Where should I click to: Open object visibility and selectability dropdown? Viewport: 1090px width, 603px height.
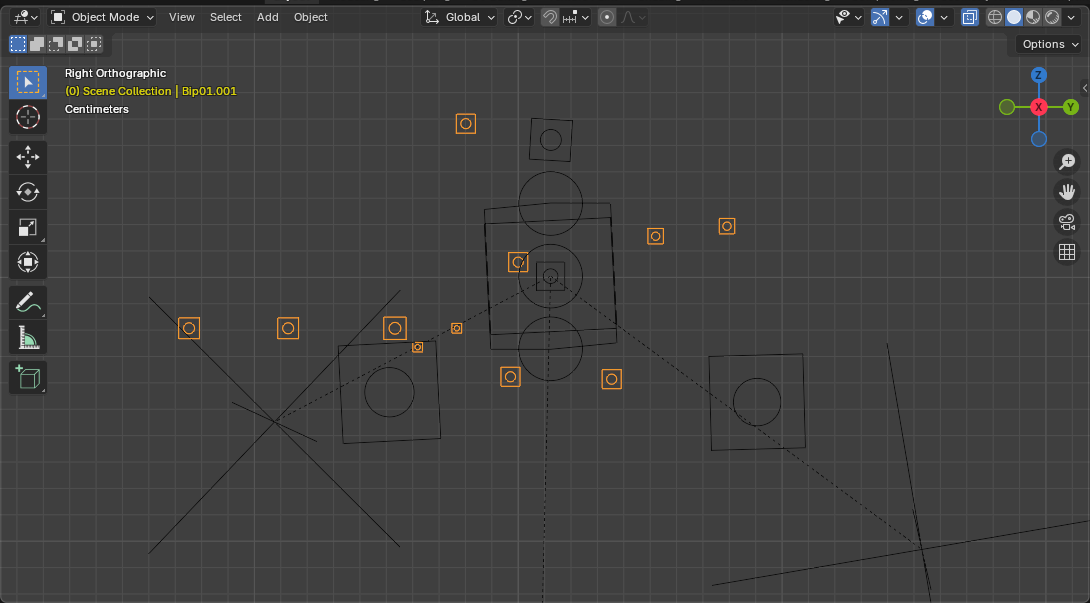point(849,17)
